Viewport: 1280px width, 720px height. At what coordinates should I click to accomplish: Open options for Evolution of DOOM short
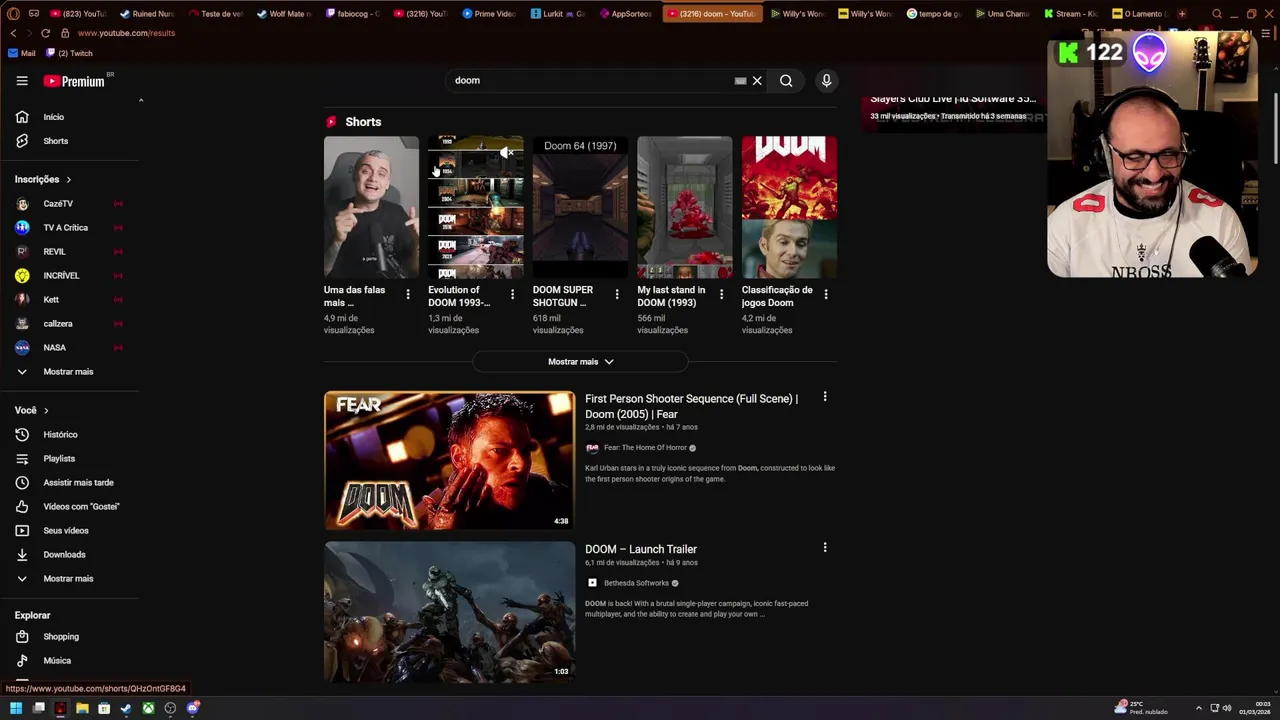[512, 294]
